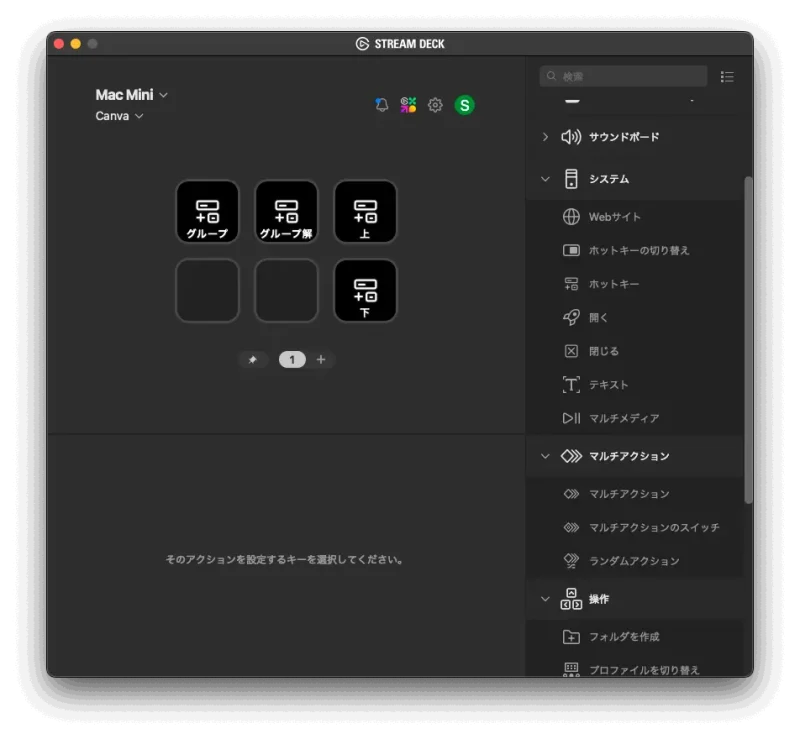Select the 上 hotkey key
The image size is (800, 739).
[x=365, y=211]
